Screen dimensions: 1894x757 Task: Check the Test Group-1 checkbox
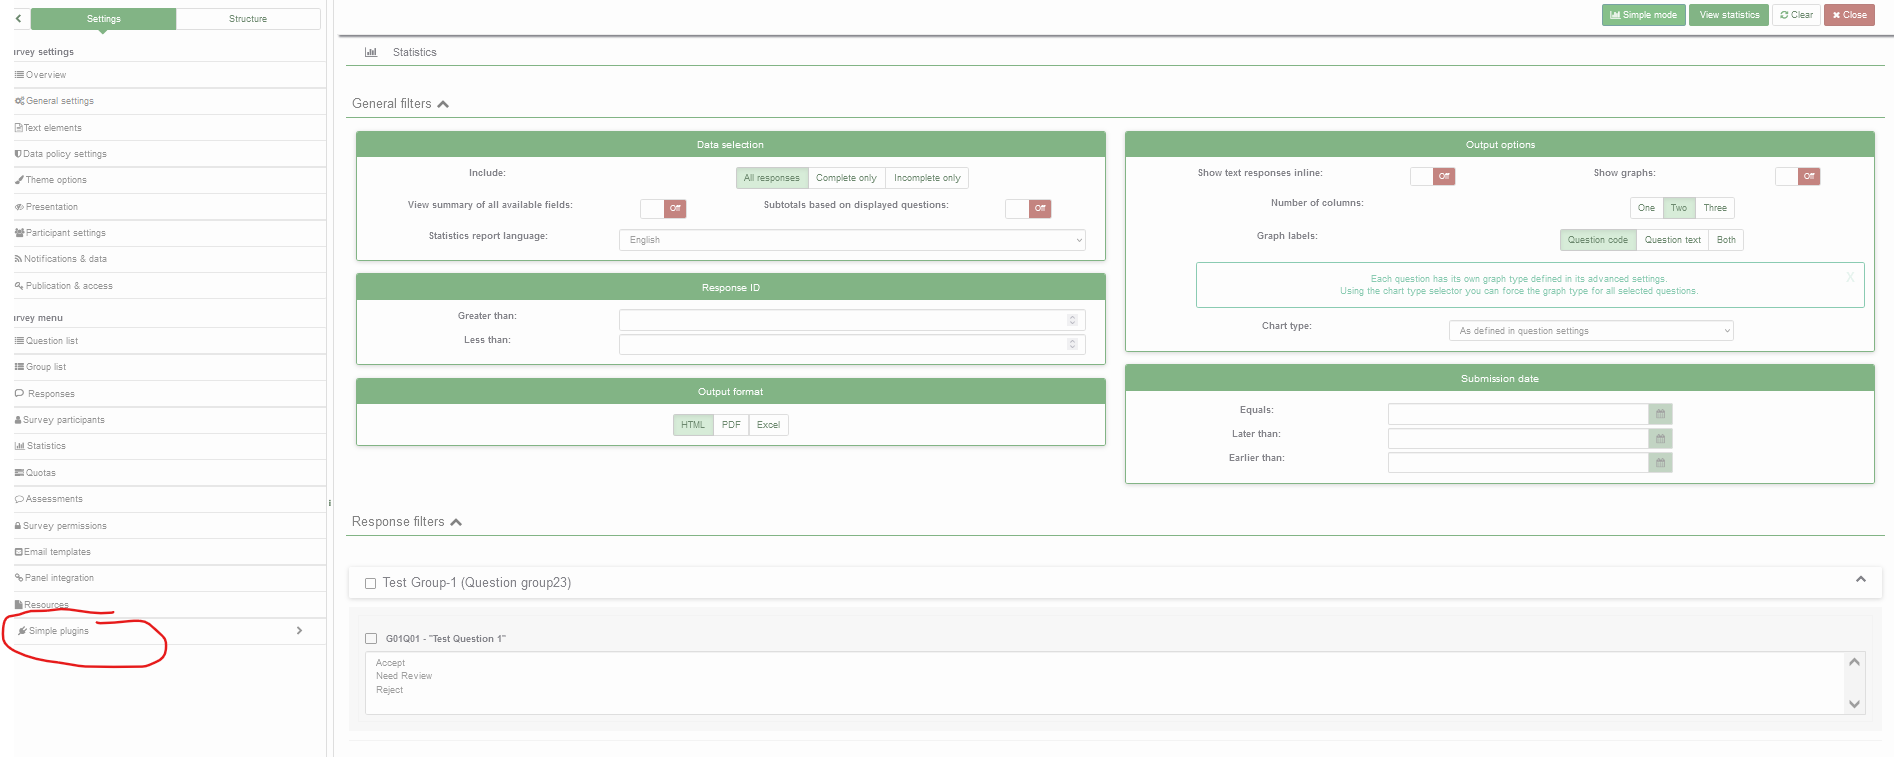pos(371,583)
